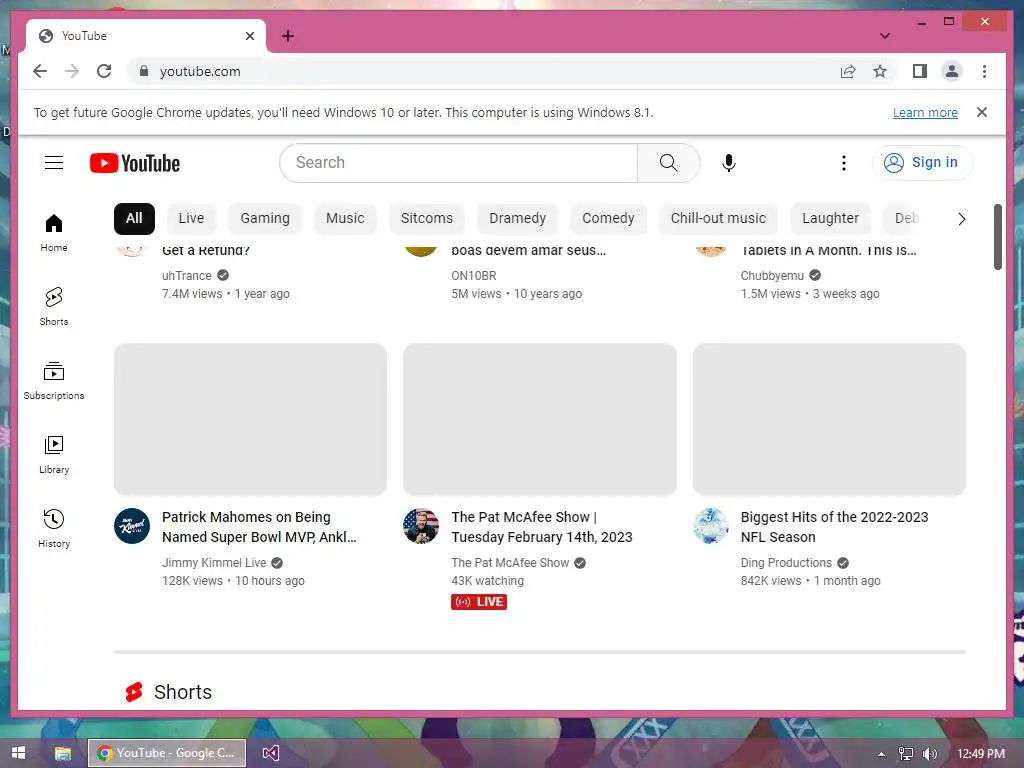Screen dimensions: 1024x768
Task: Expand the tab search dropdown arrow
Action: point(884,36)
